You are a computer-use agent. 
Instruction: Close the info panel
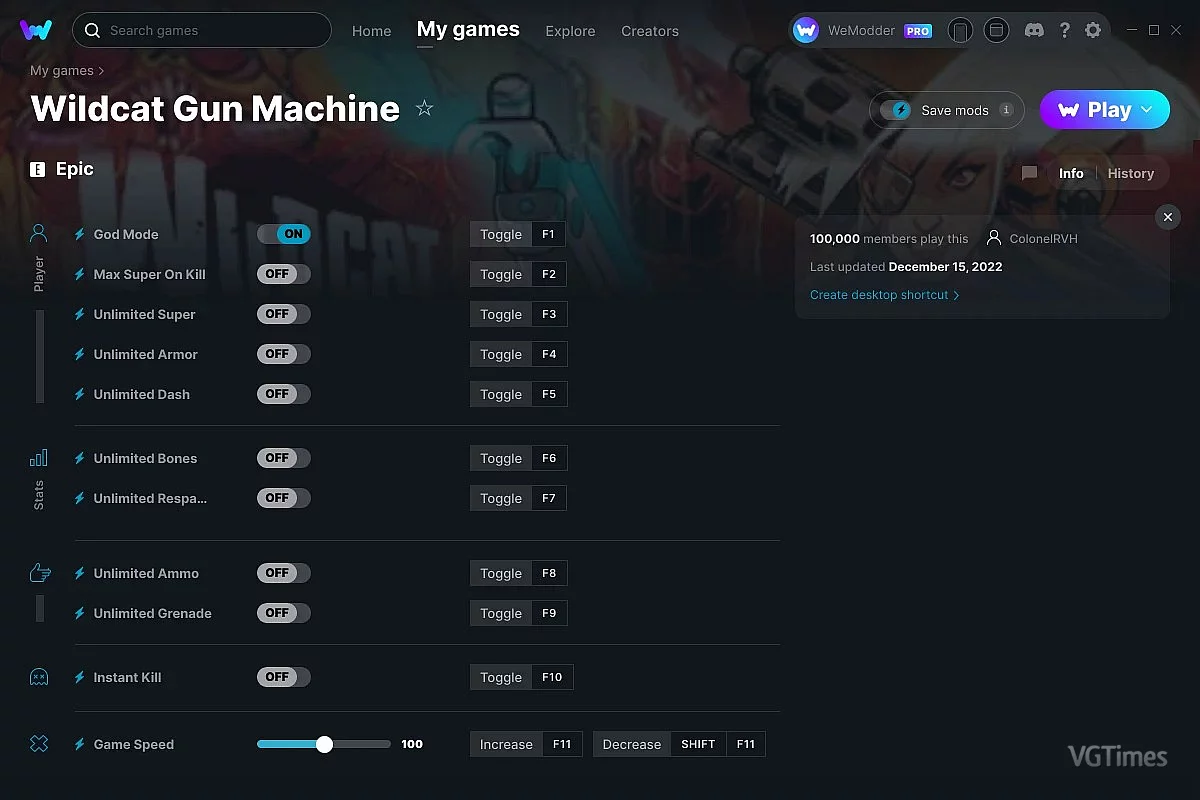pos(1168,217)
